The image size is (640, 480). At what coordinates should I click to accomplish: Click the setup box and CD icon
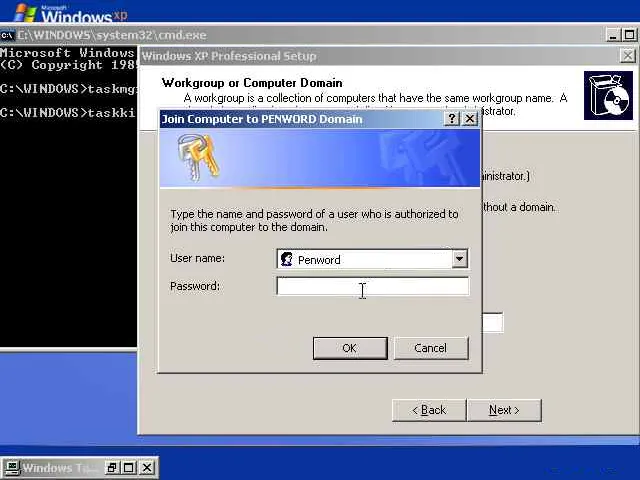coord(608,96)
